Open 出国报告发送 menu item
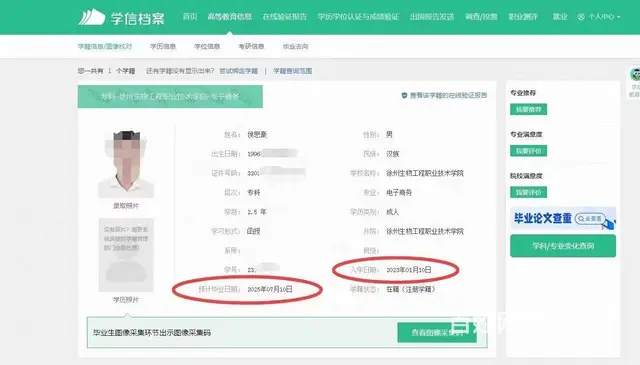 point(432,17)
